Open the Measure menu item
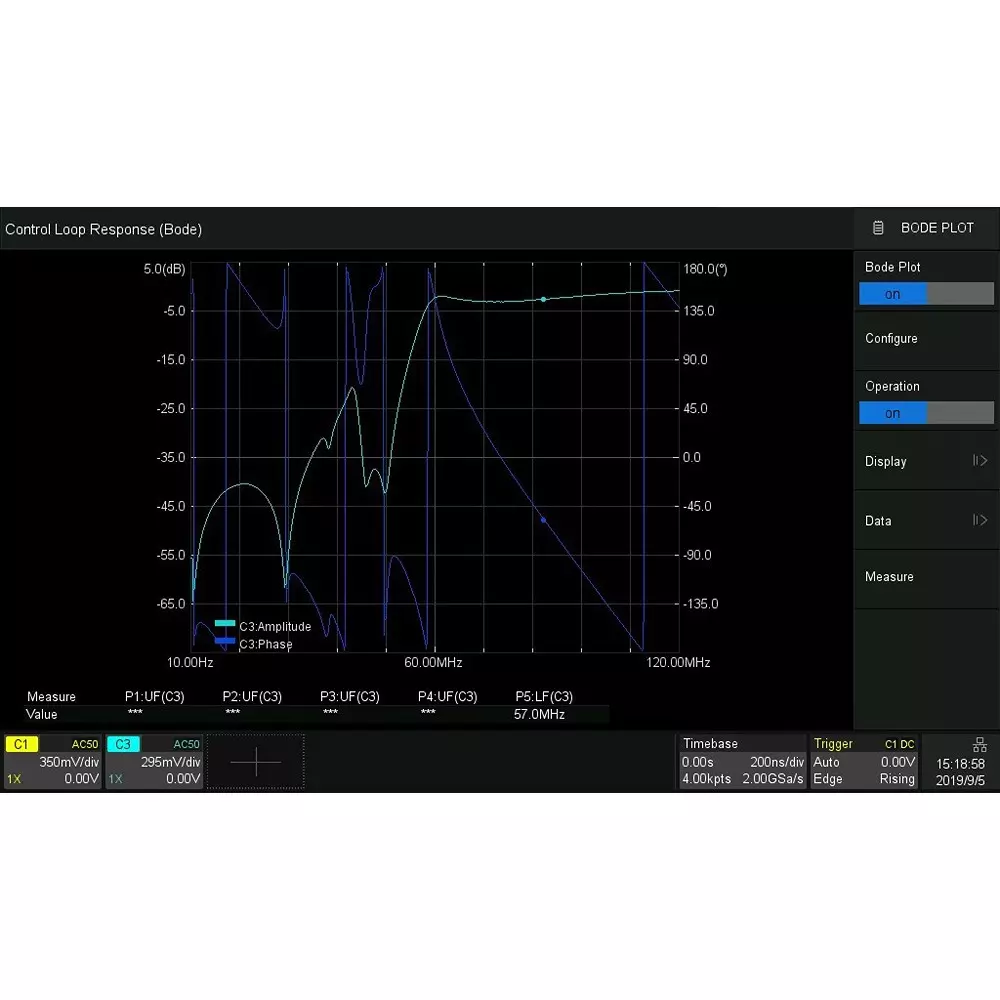1000x1000 pixels. [x=926, y=577]
